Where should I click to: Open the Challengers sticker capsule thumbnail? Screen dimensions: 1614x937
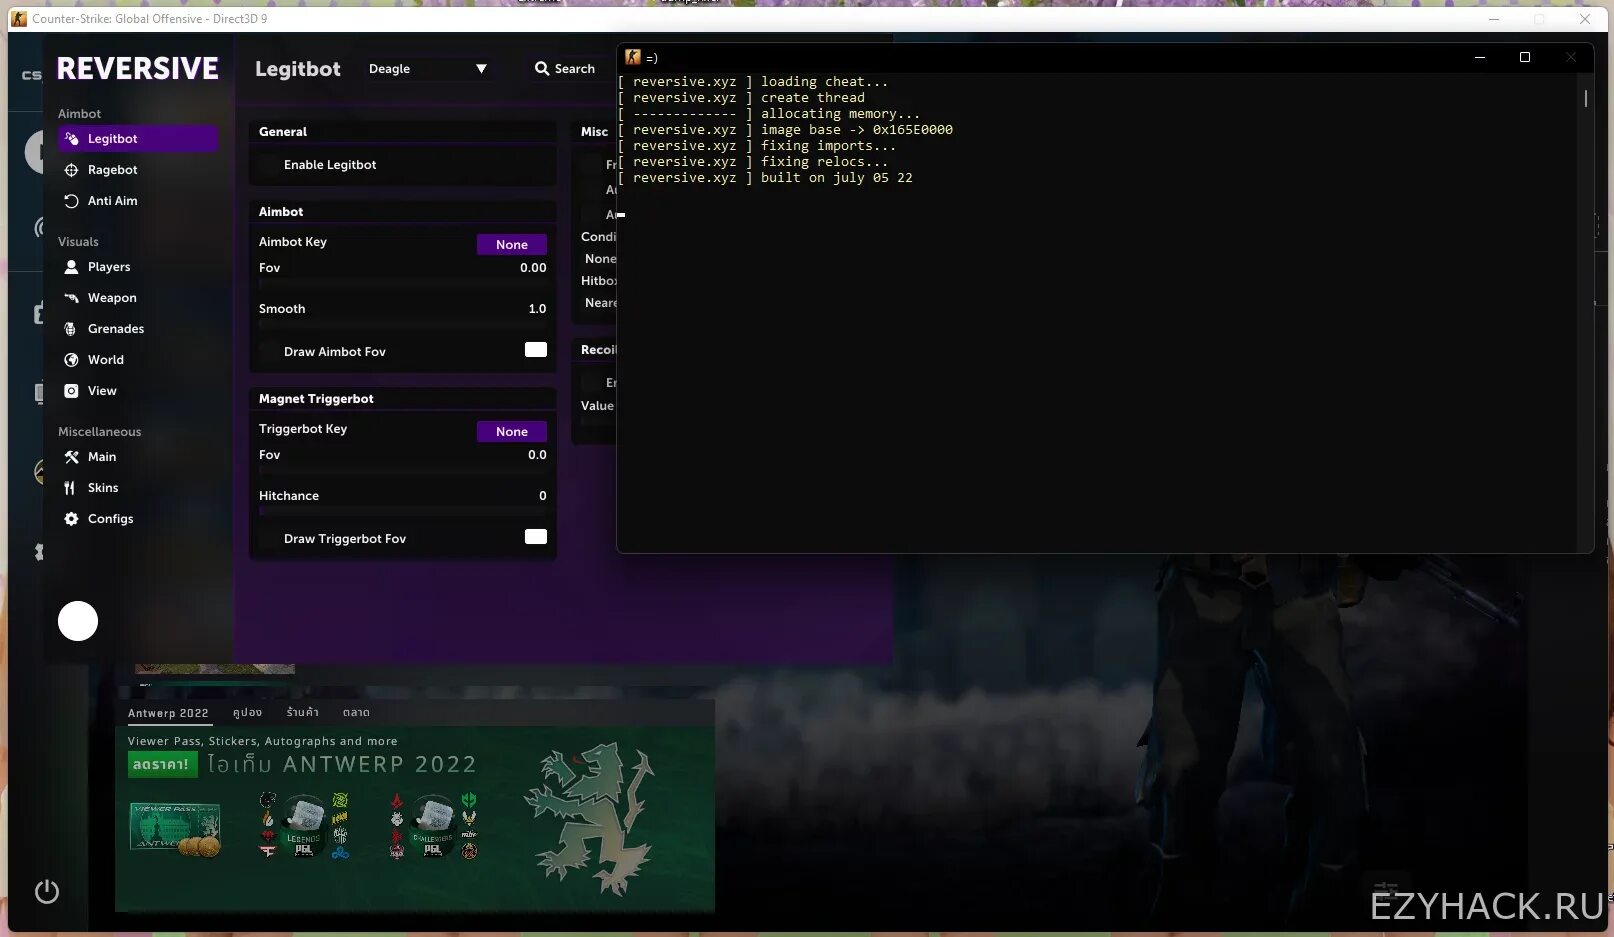coord(433,825)
